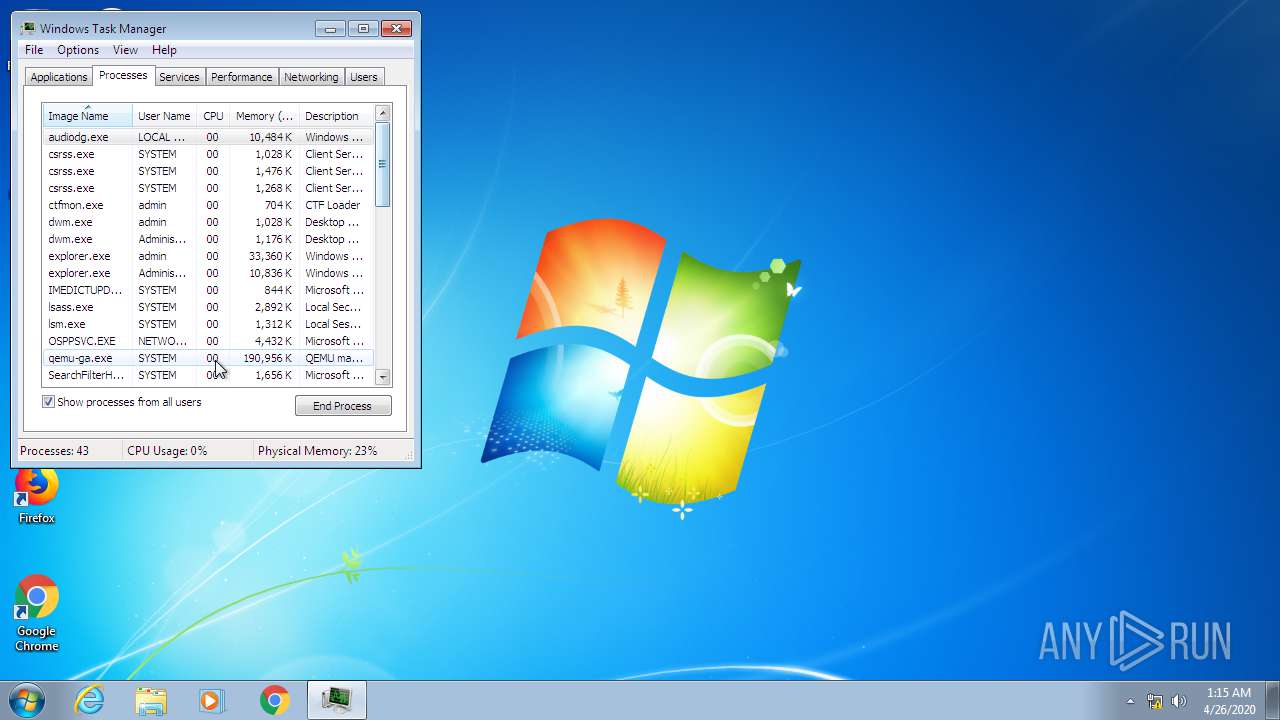Open the Start menu orb
This screenshot has width=1280, height=720.
pyautogui.click(x=27, y=700)
